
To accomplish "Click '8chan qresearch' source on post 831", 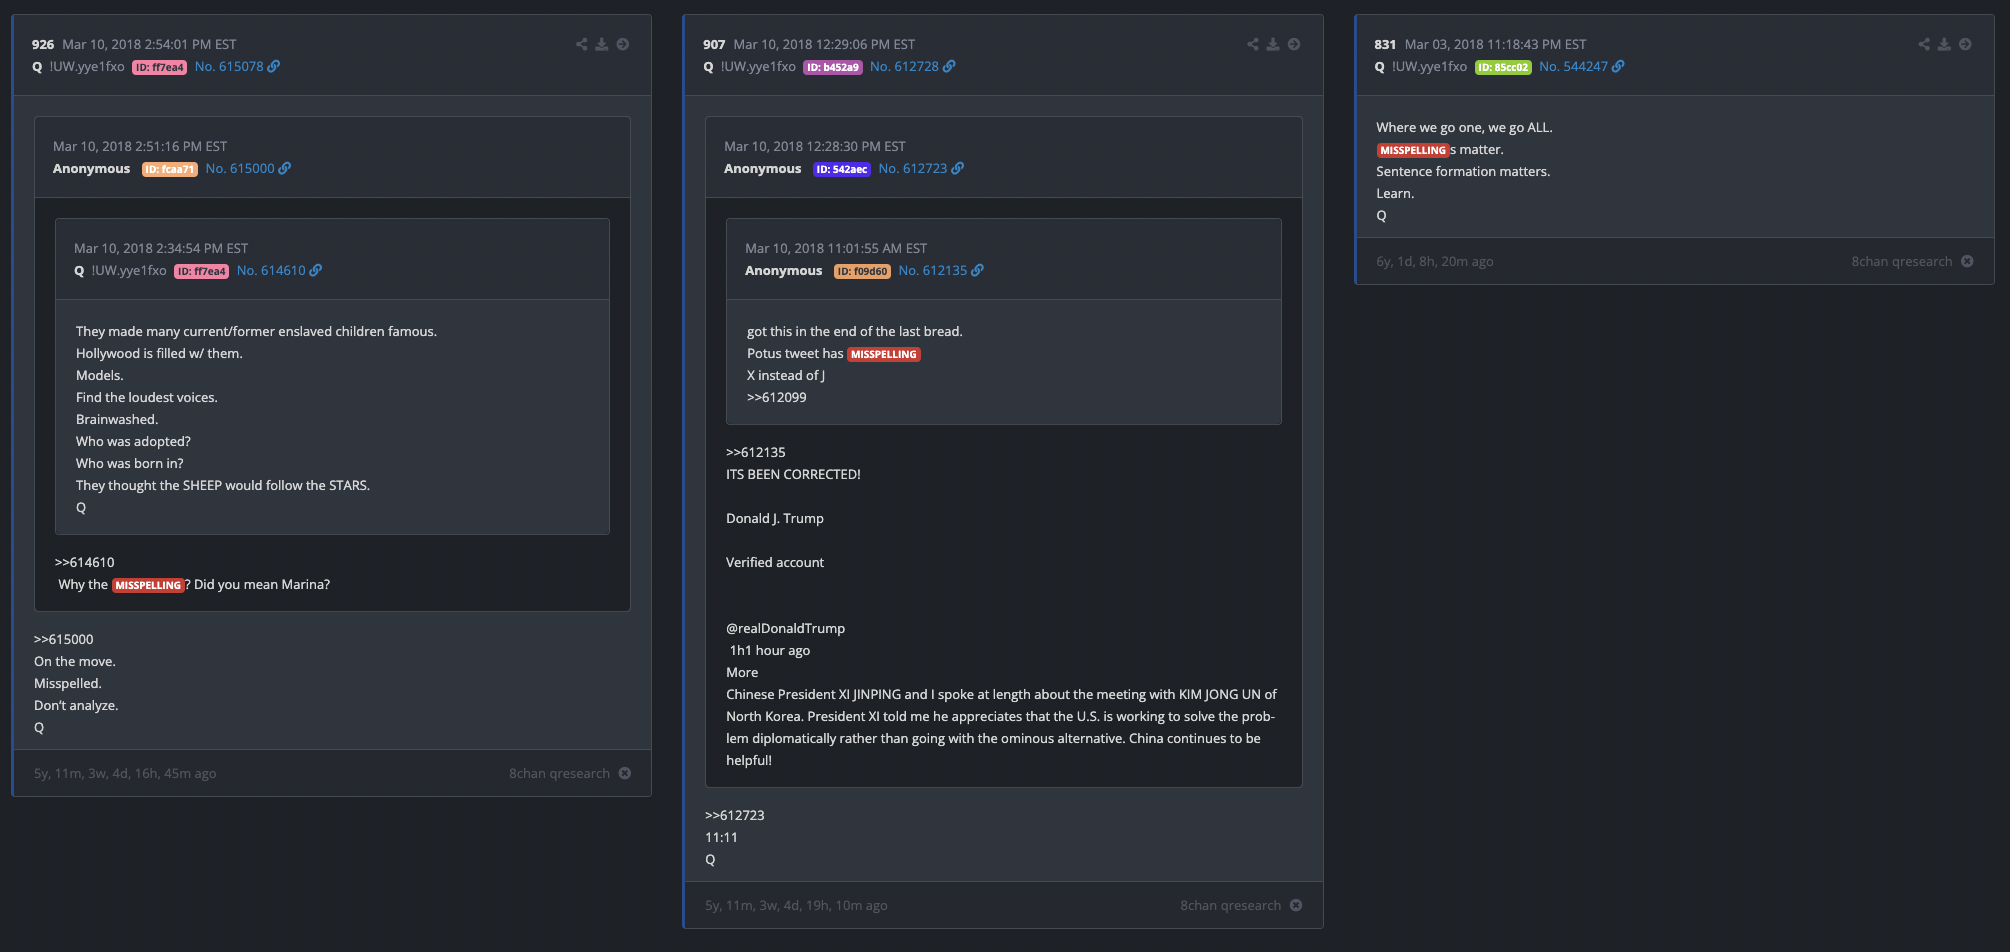I will 1901,261.
